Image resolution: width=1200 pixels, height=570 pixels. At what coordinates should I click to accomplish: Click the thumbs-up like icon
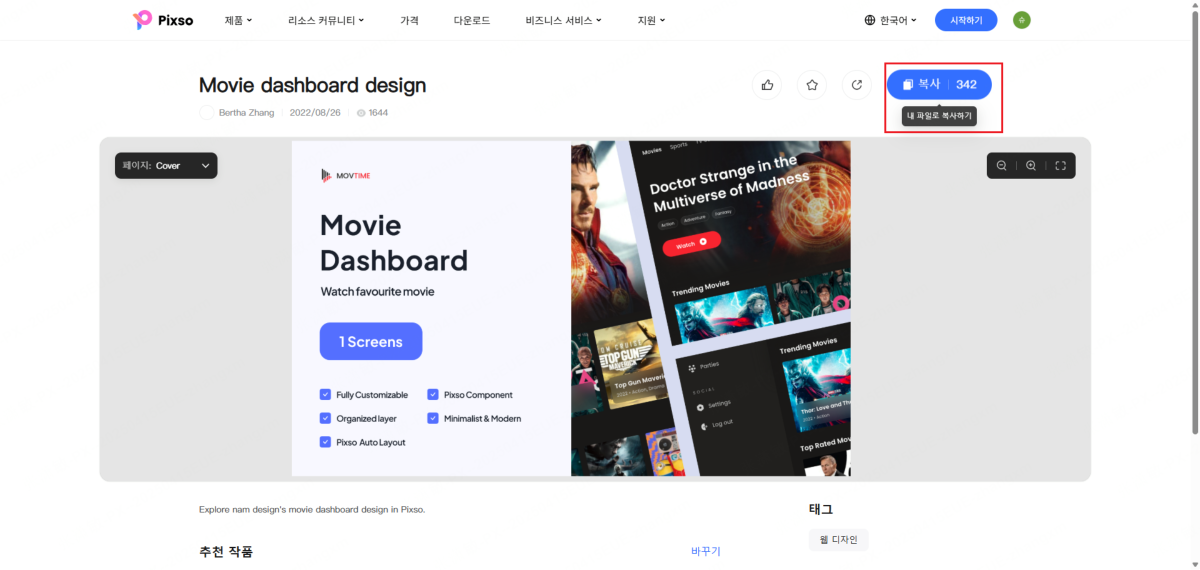[x=767, y=85]
